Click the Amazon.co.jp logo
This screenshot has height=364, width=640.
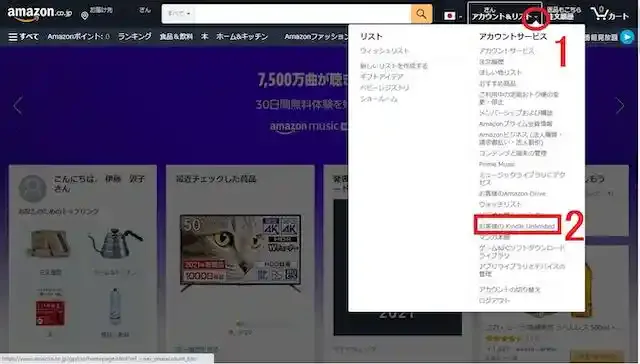tap(40, 13)
